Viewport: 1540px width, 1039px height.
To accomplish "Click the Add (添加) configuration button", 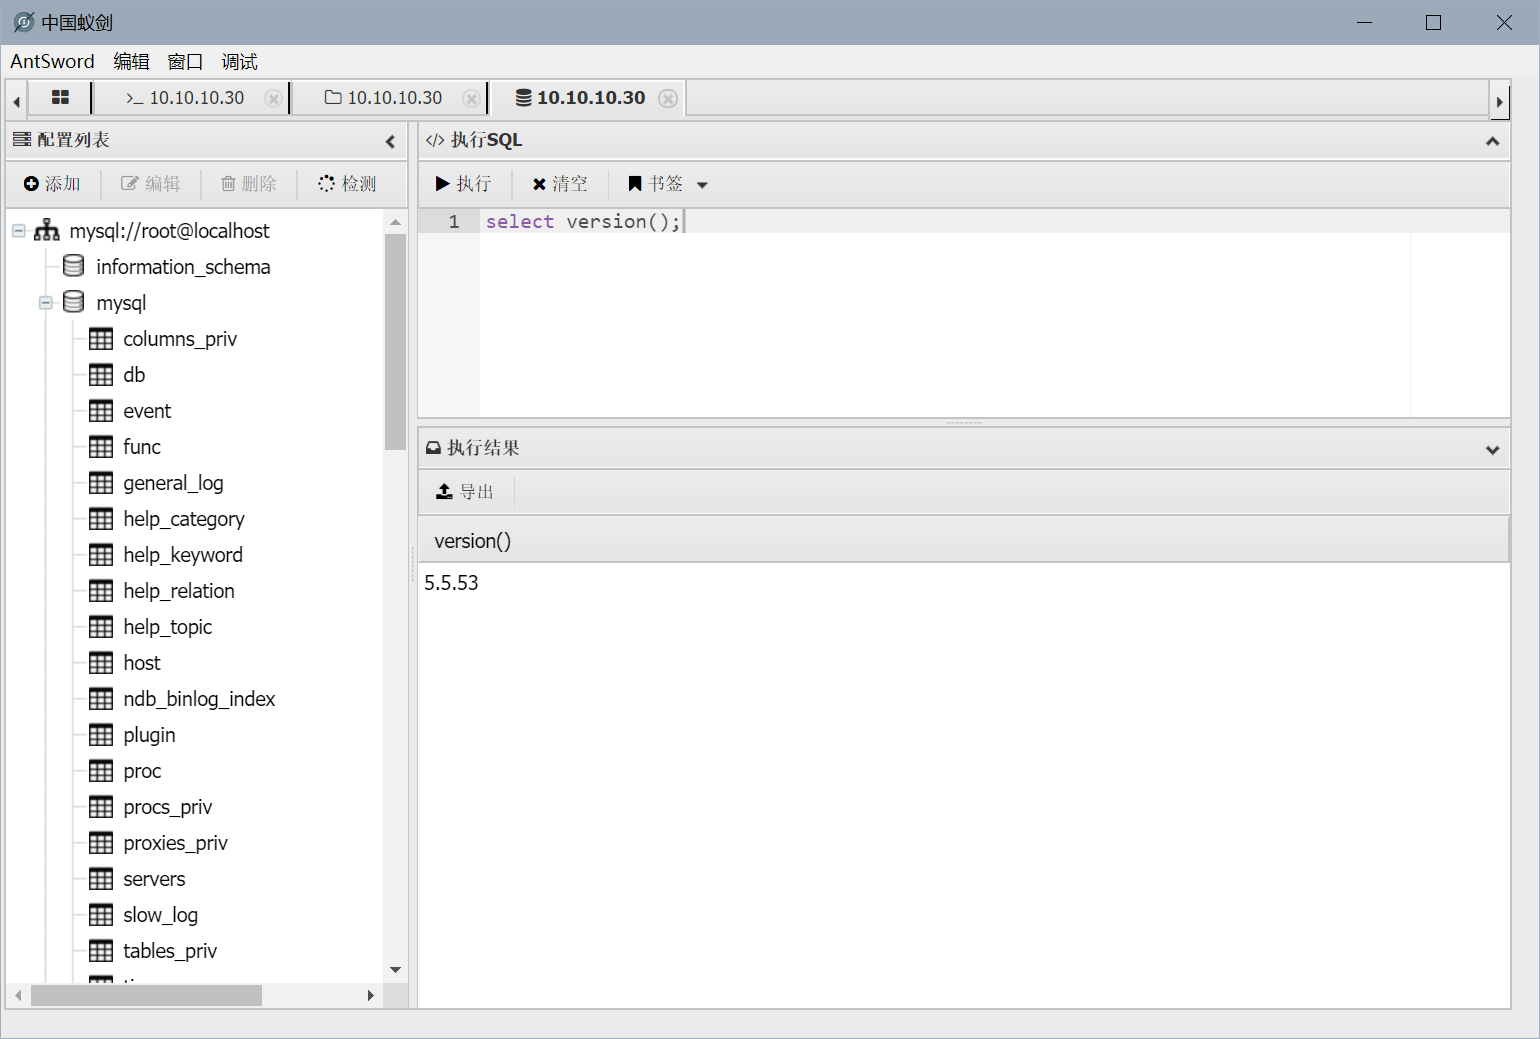I will [x=52, y=184].
